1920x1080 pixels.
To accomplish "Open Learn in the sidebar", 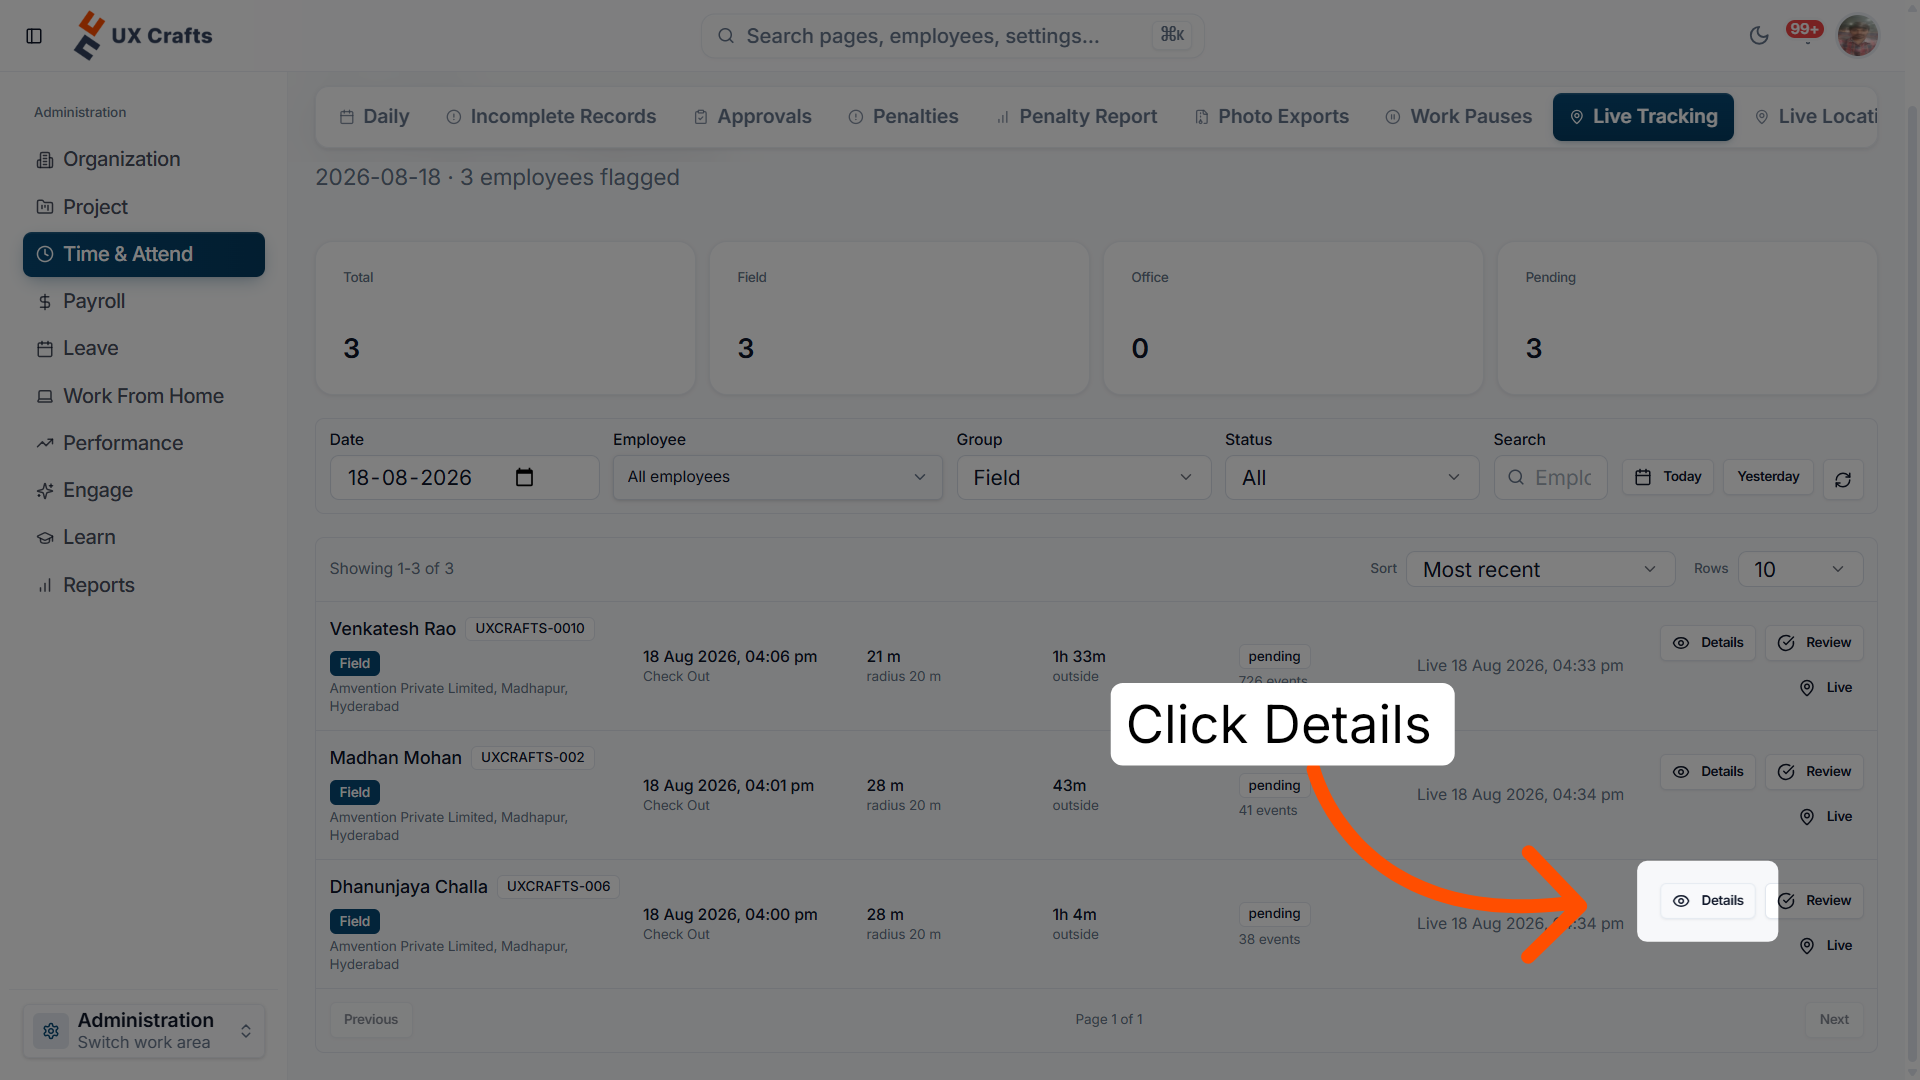I will (x=144, y=537).
